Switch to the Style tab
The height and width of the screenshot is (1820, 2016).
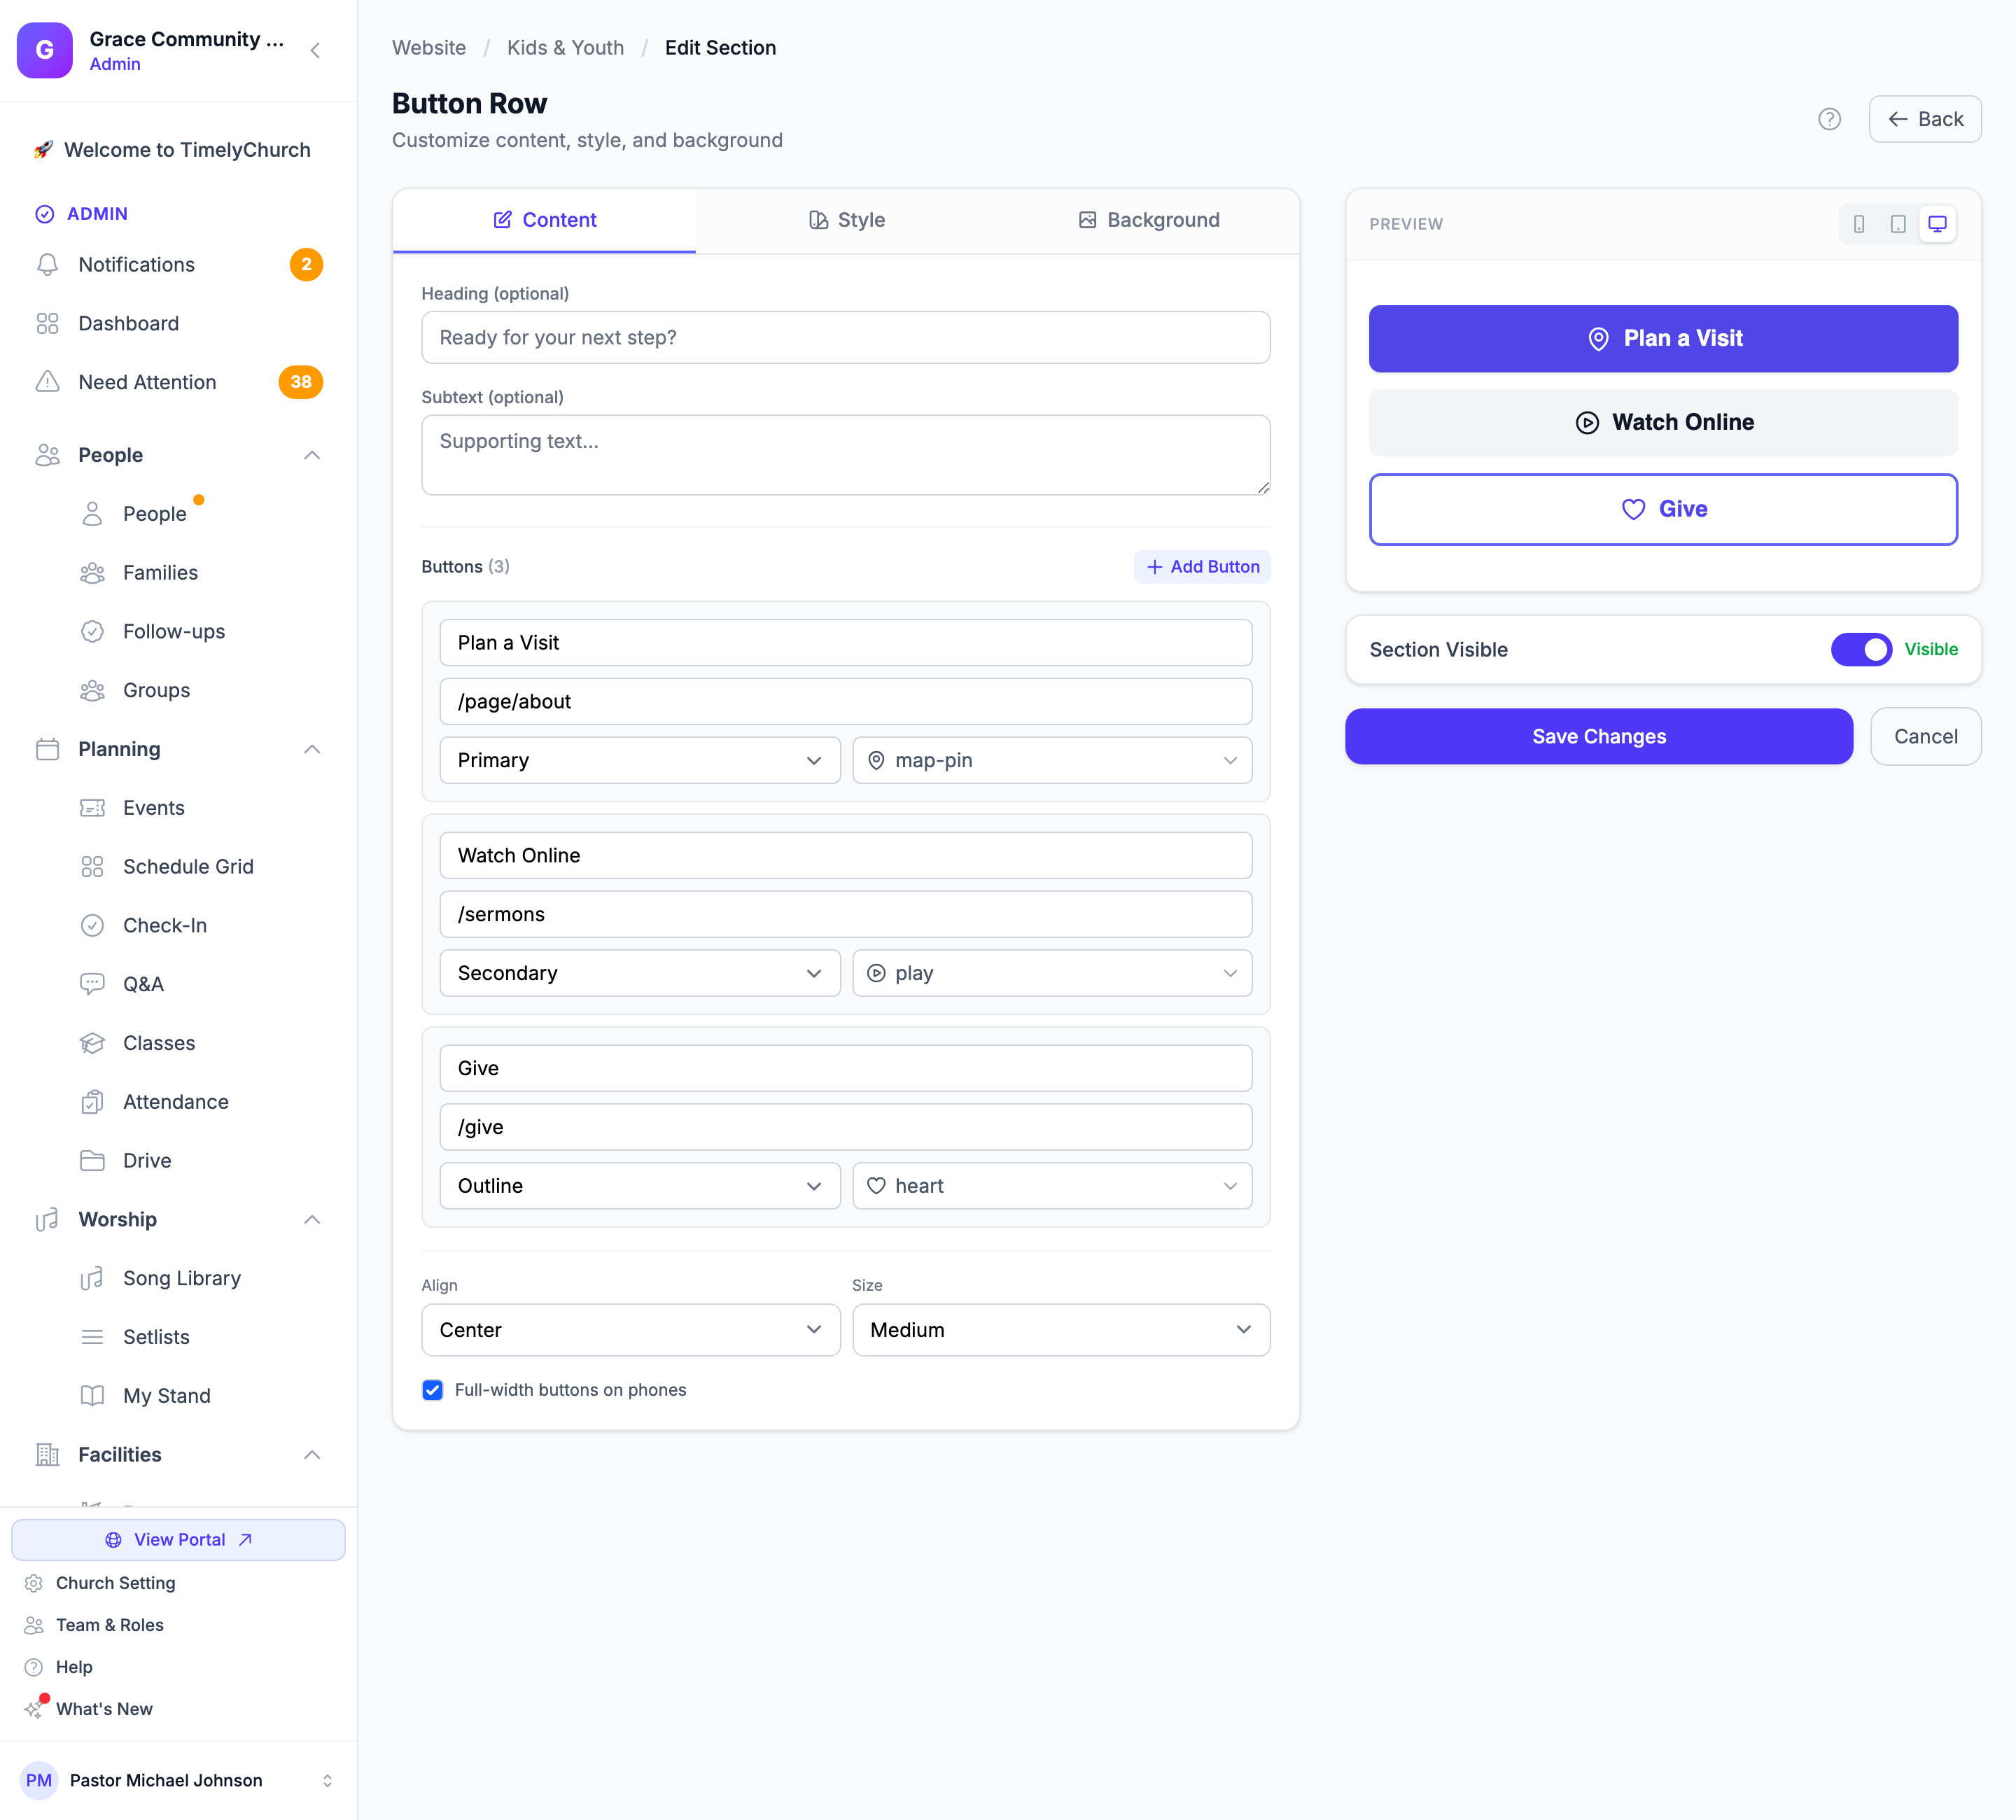click(x=847, y=220)
